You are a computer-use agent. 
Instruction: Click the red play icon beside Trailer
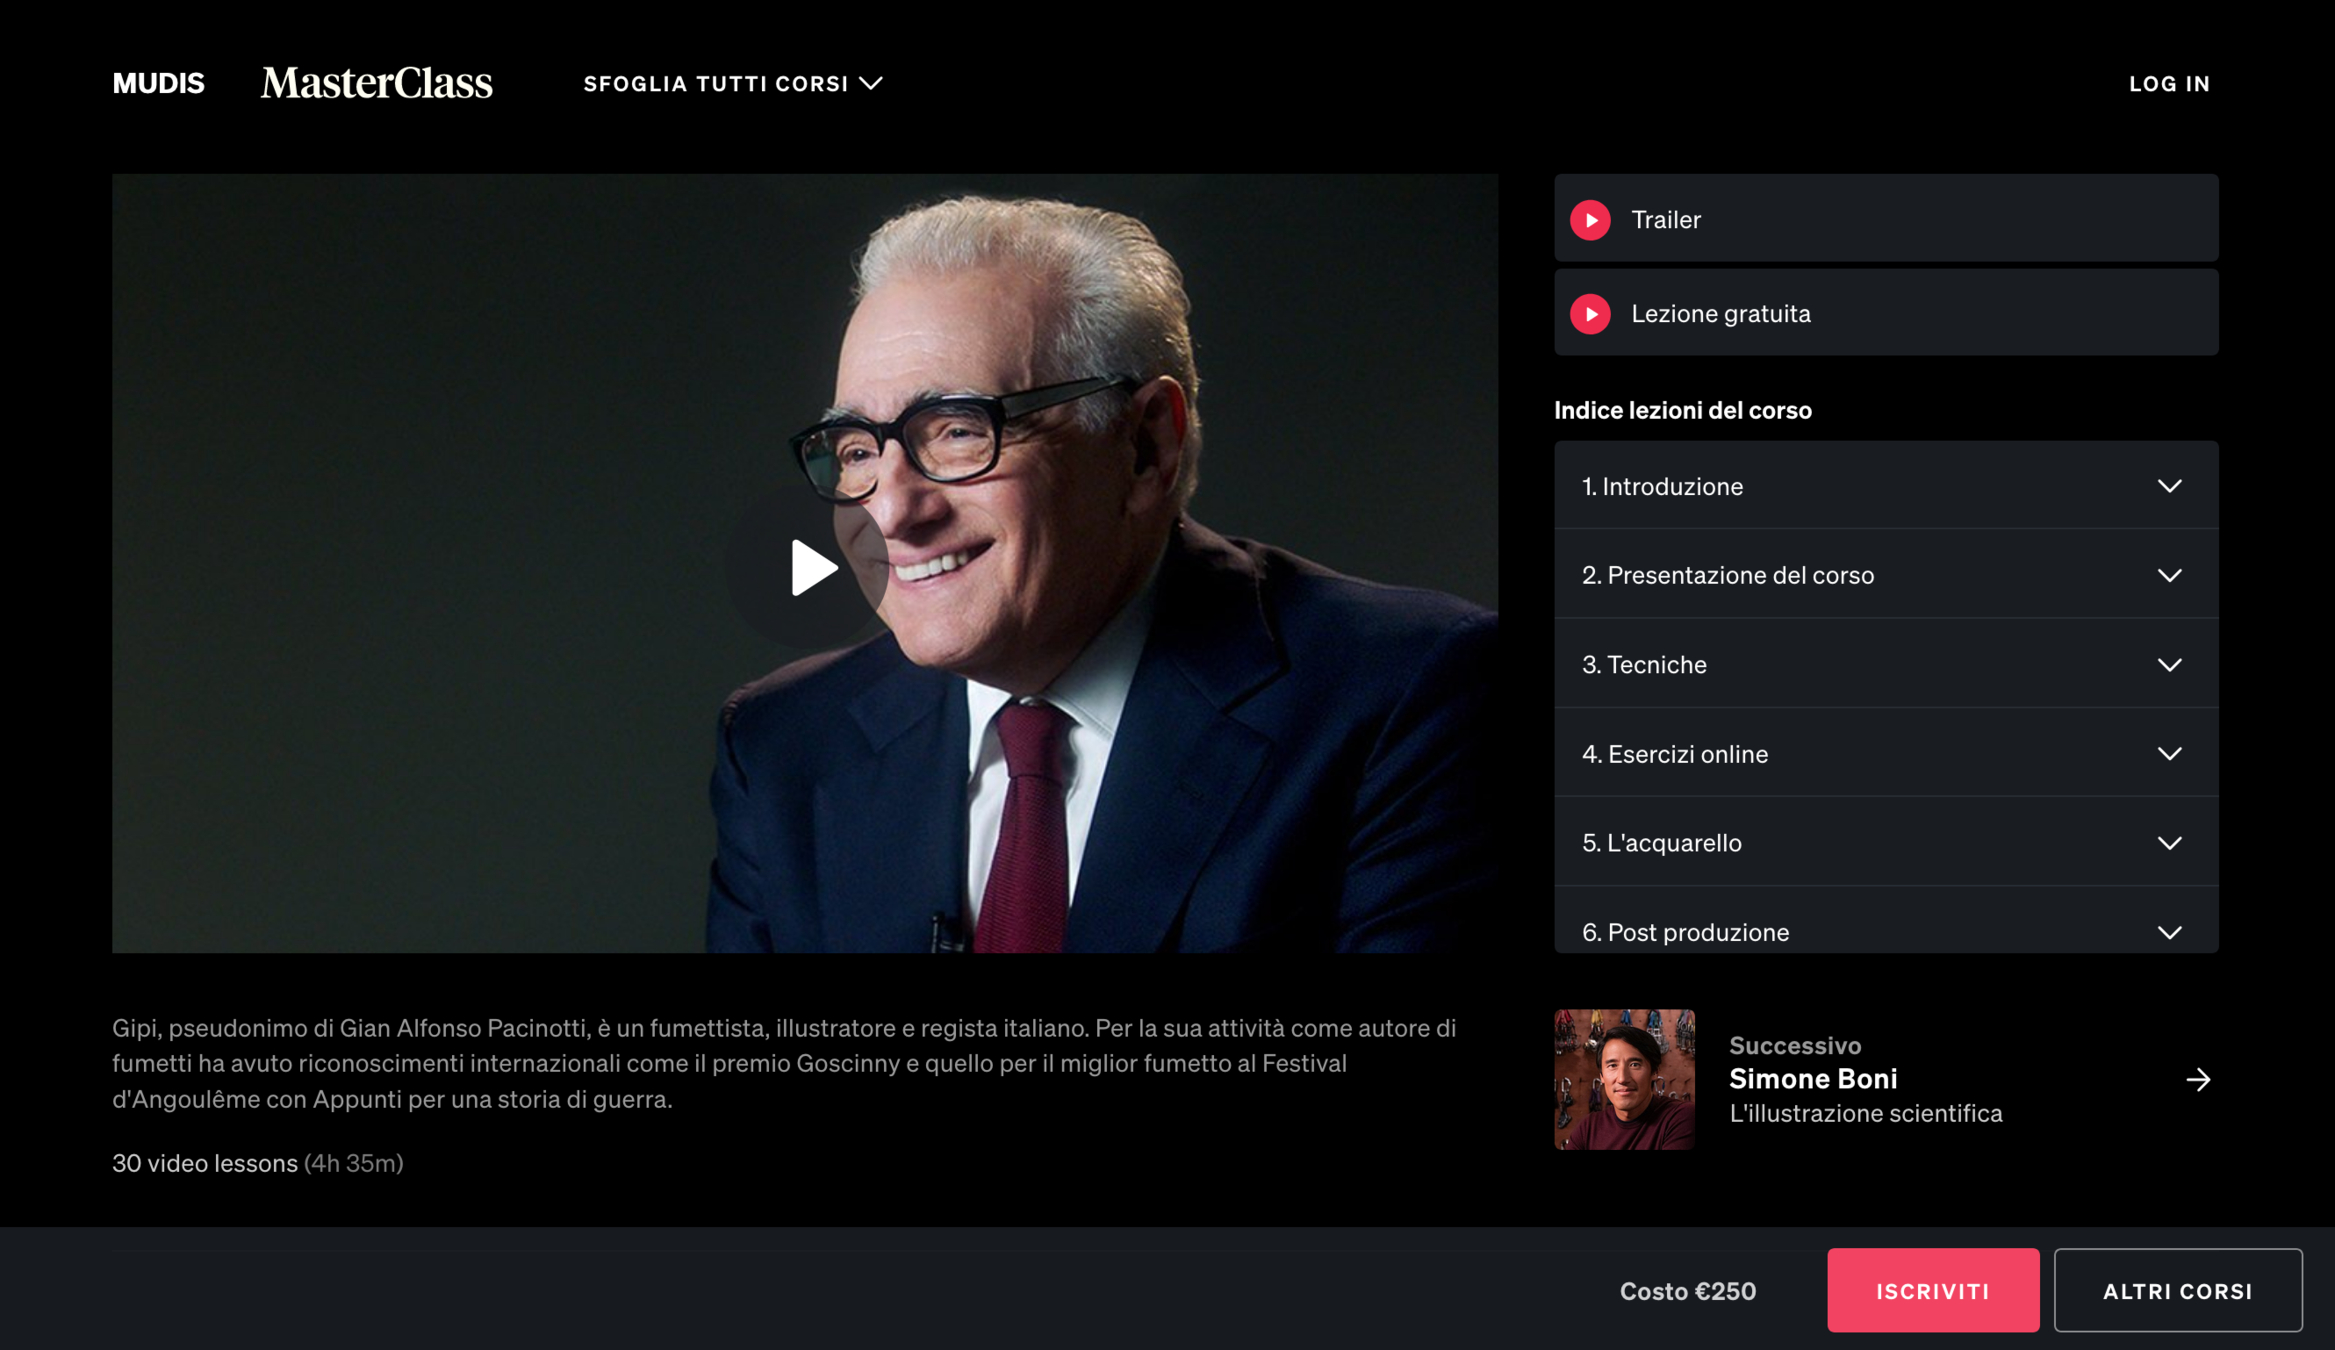click(x=1590, y=220)
